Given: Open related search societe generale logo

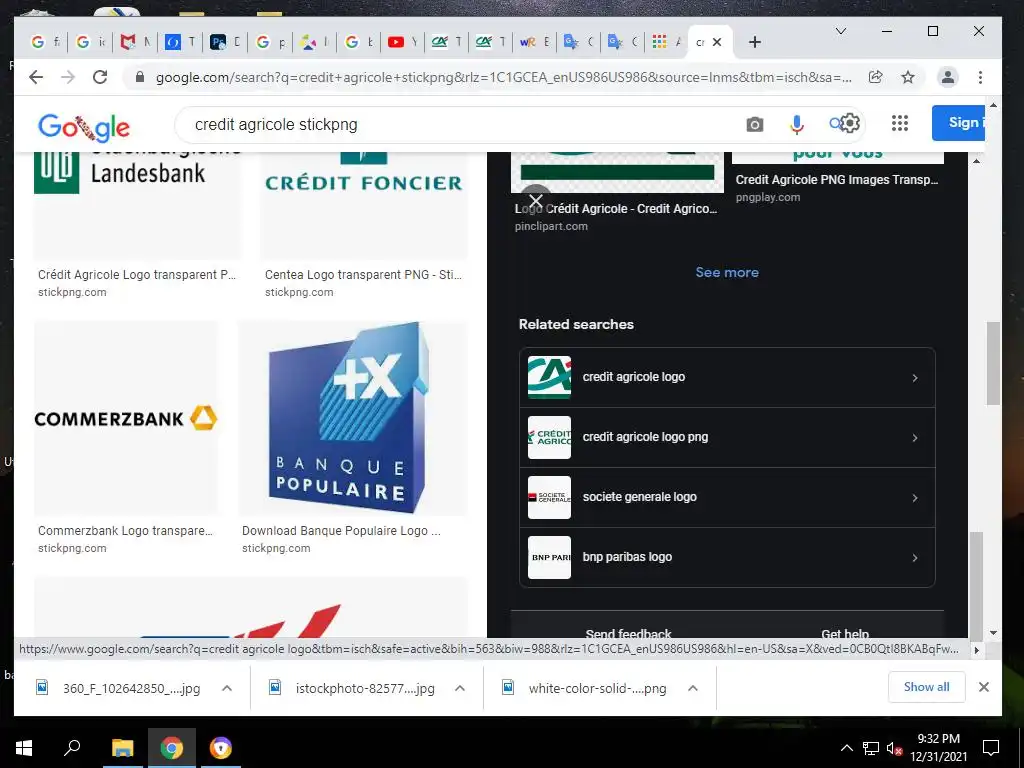Looking at the screenshot, I should [727, 498].
